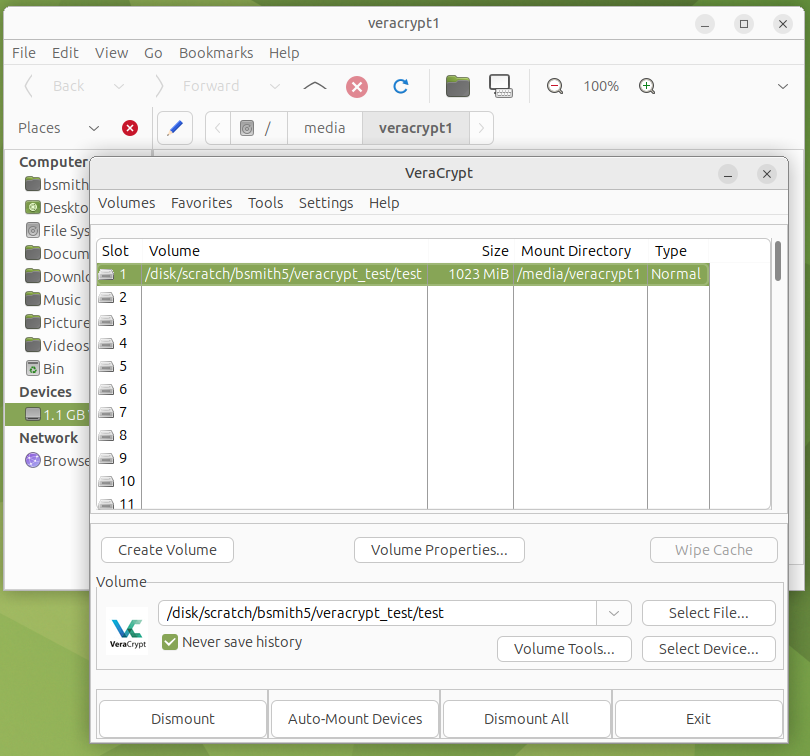Select drive icon for slot 9
The image size is (810, 756).
(106, 459)
